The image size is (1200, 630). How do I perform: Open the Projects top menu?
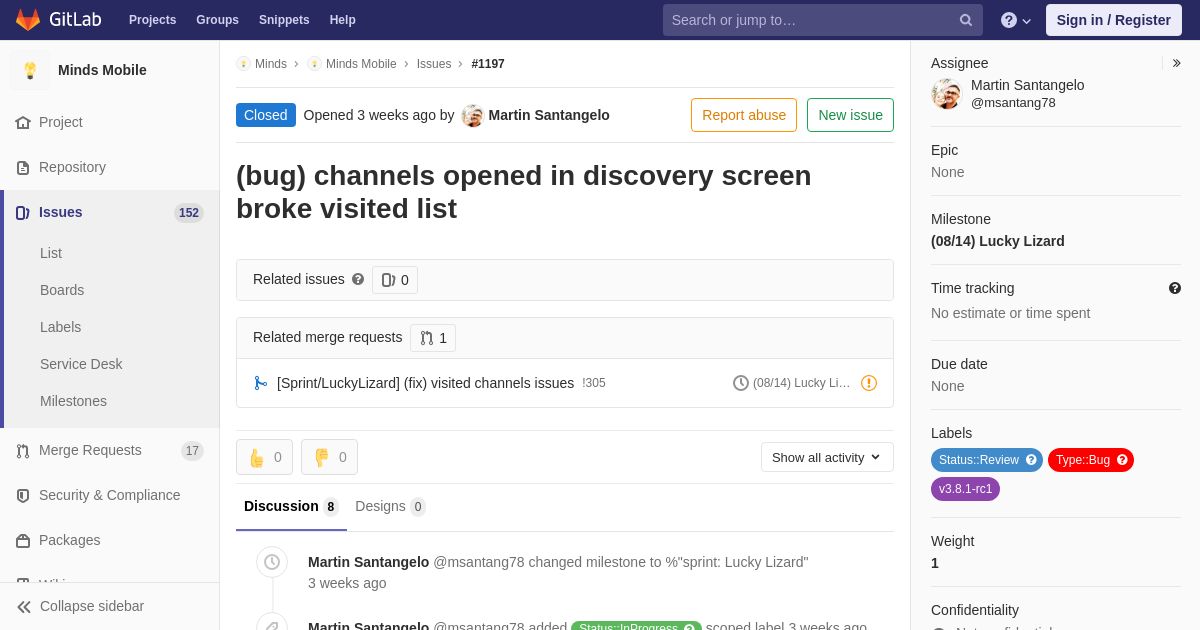pos(152,20)
